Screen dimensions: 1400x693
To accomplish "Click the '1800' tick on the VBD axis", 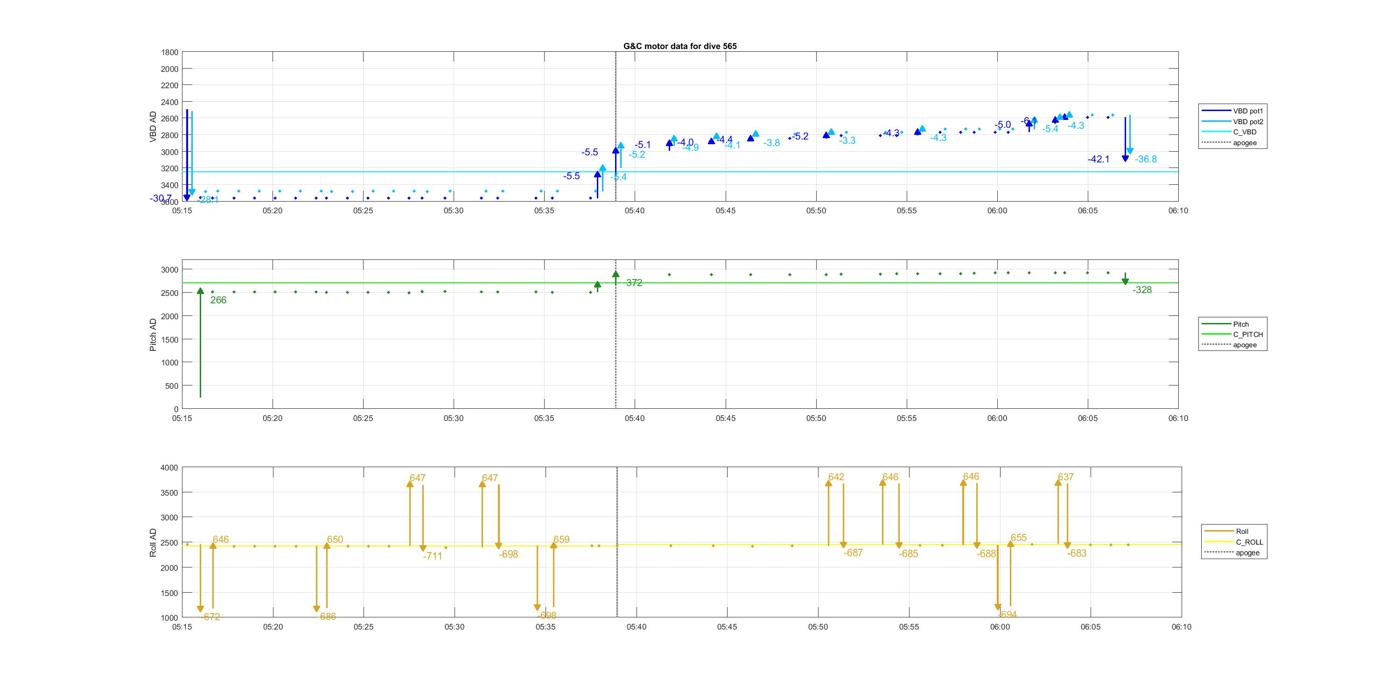I will (x=169, y=52).
